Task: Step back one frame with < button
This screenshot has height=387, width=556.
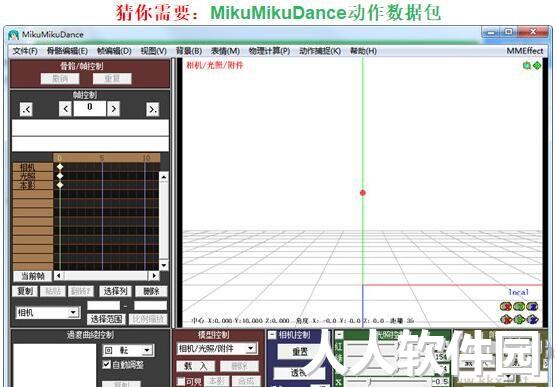Action: (x=65, y=109)
